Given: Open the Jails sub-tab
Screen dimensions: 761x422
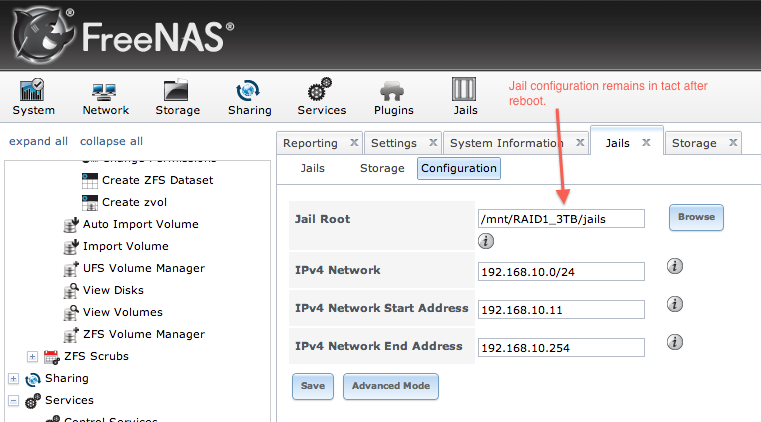Looking at the screenshot, I should point(313,168).
